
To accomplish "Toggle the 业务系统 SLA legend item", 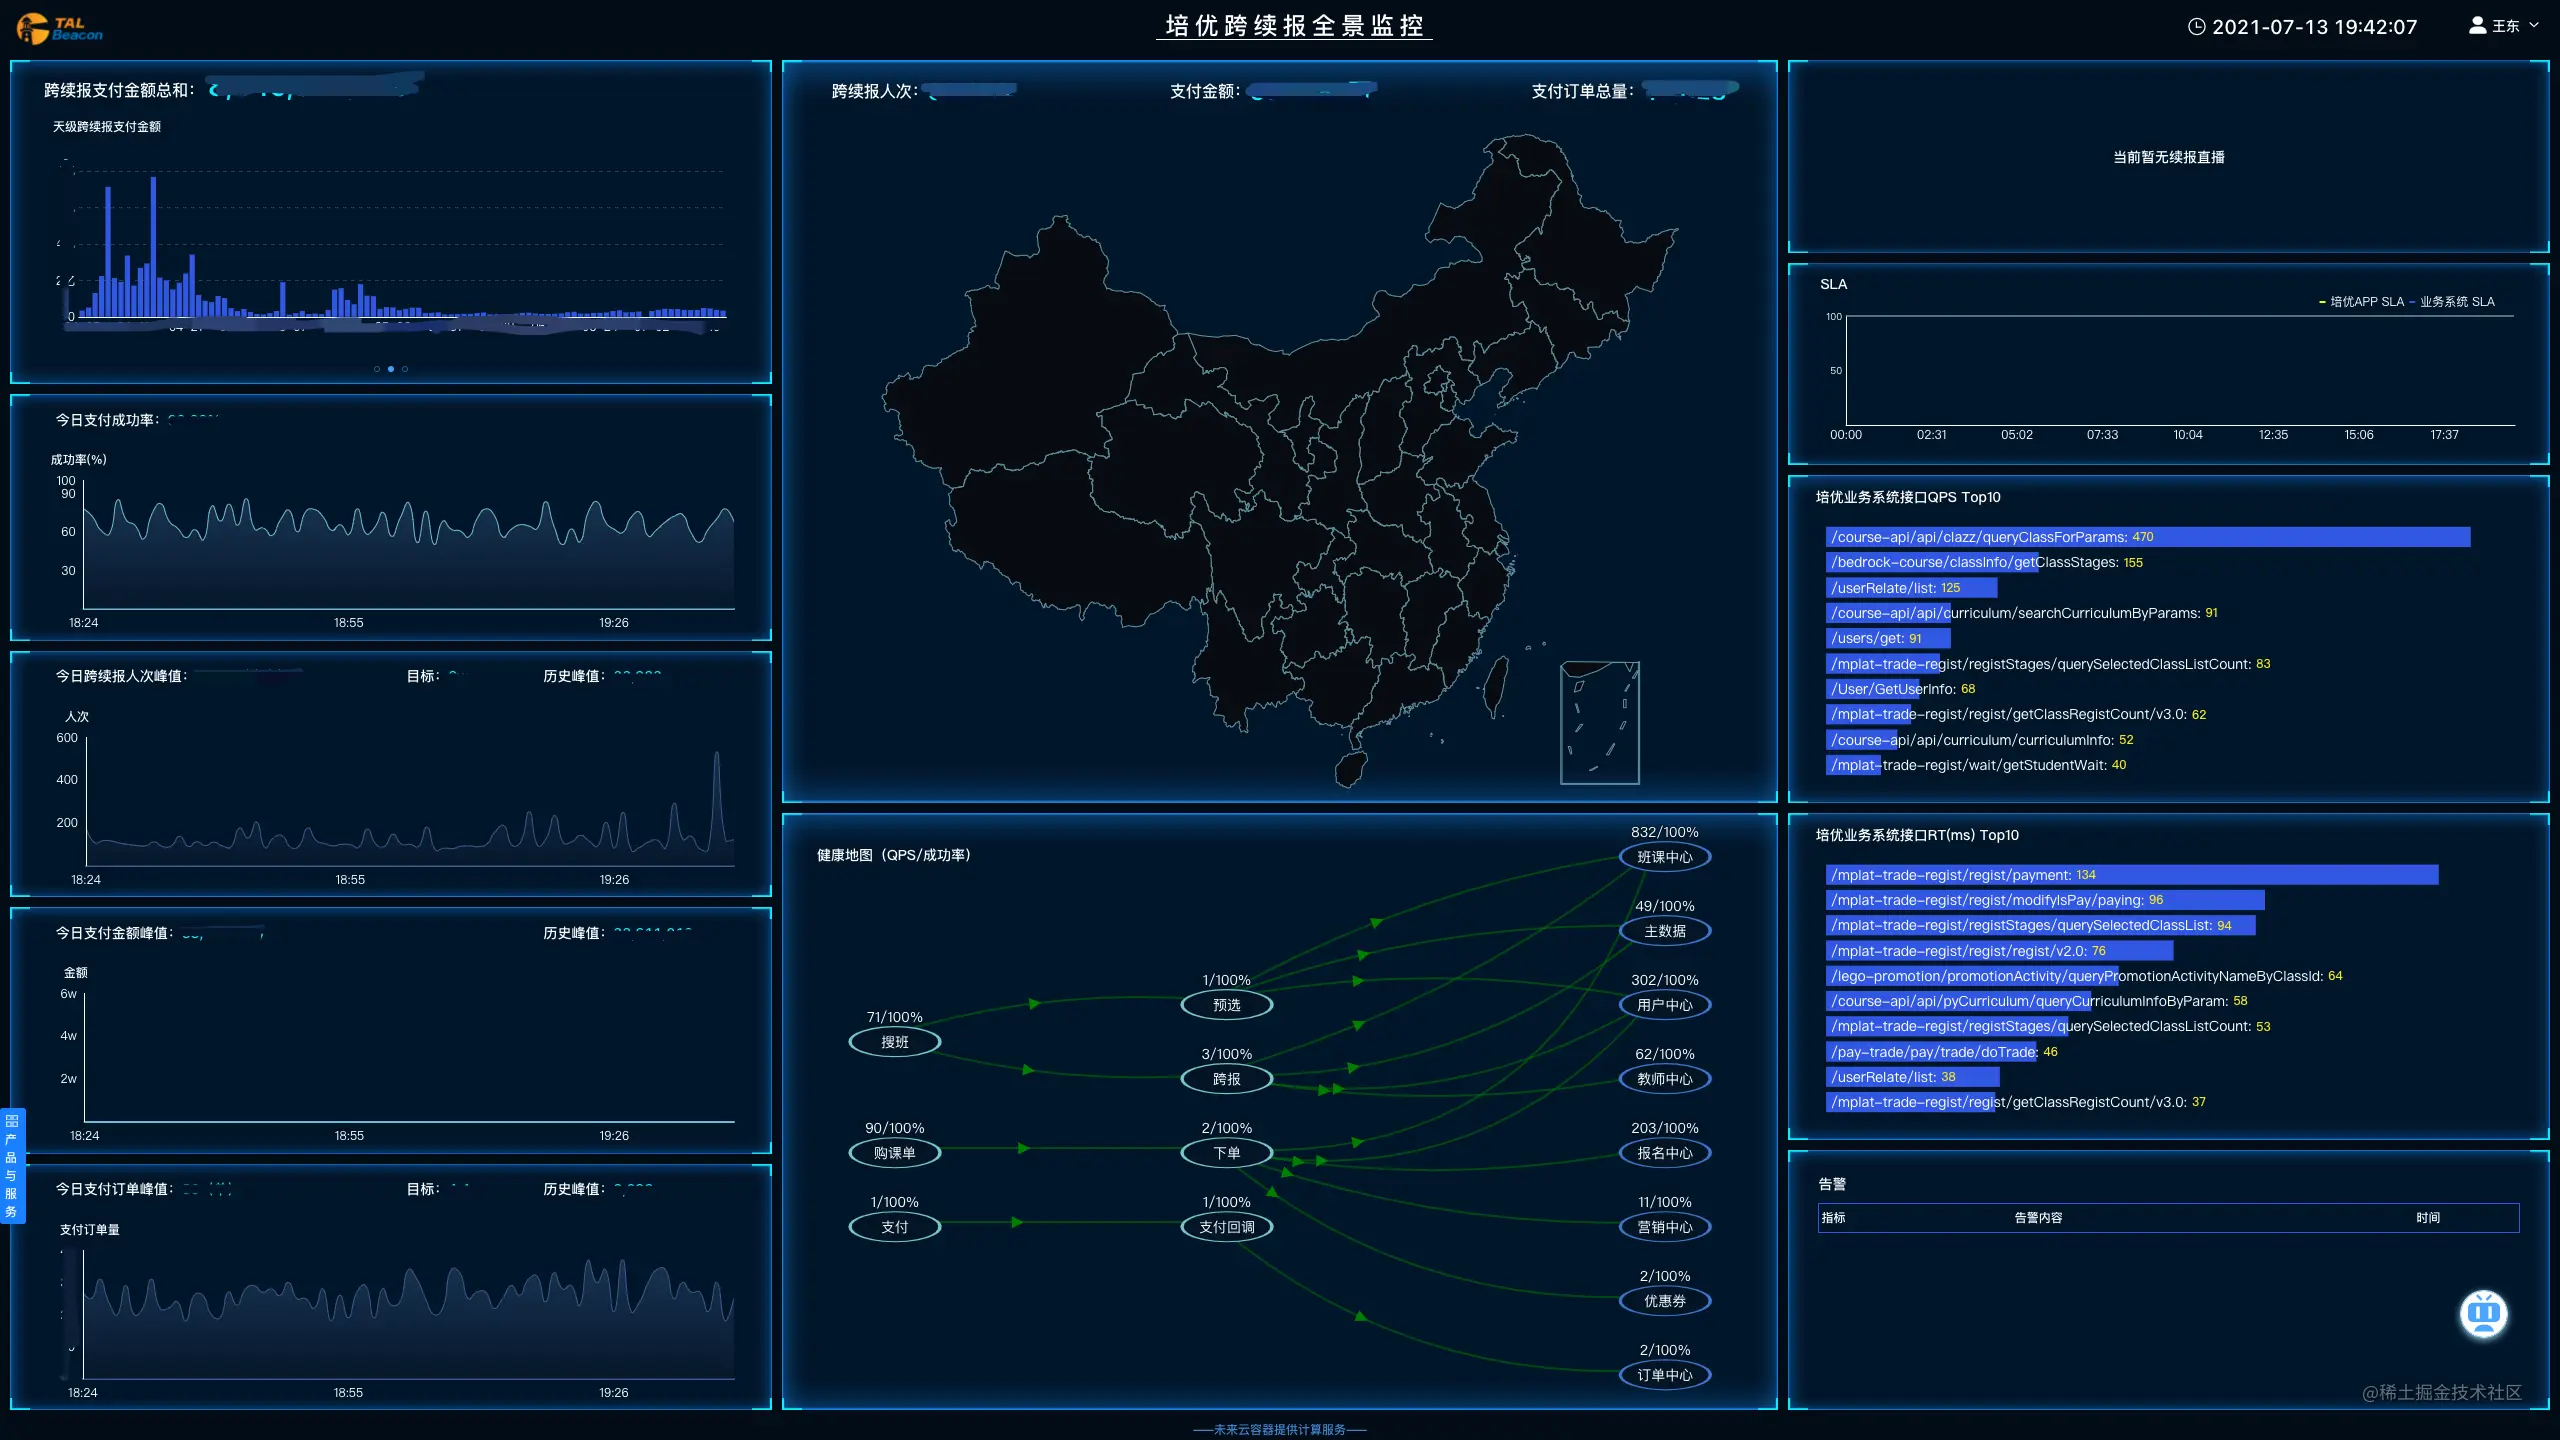I will [2452, 302].
